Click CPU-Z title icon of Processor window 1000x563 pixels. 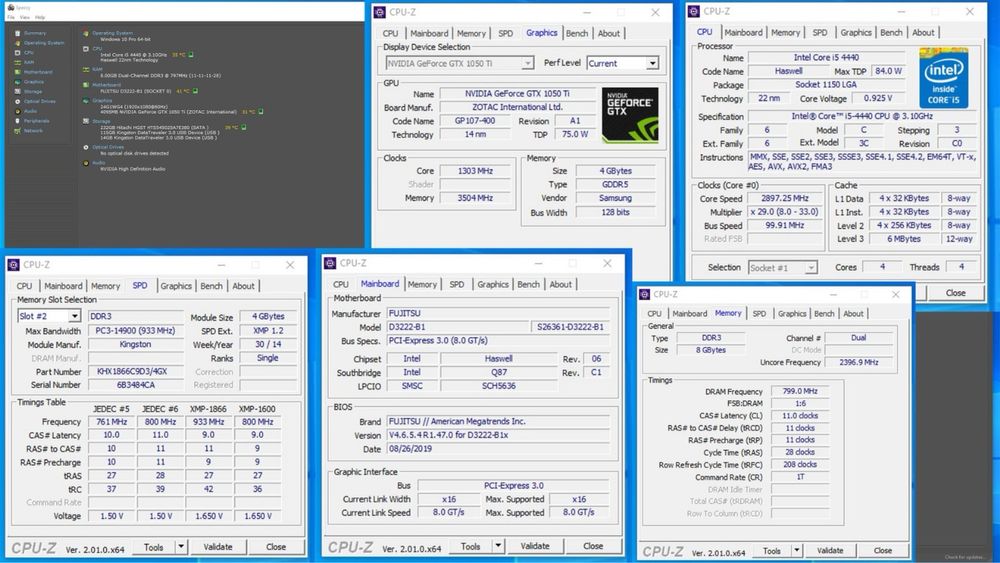pos(694,11)
